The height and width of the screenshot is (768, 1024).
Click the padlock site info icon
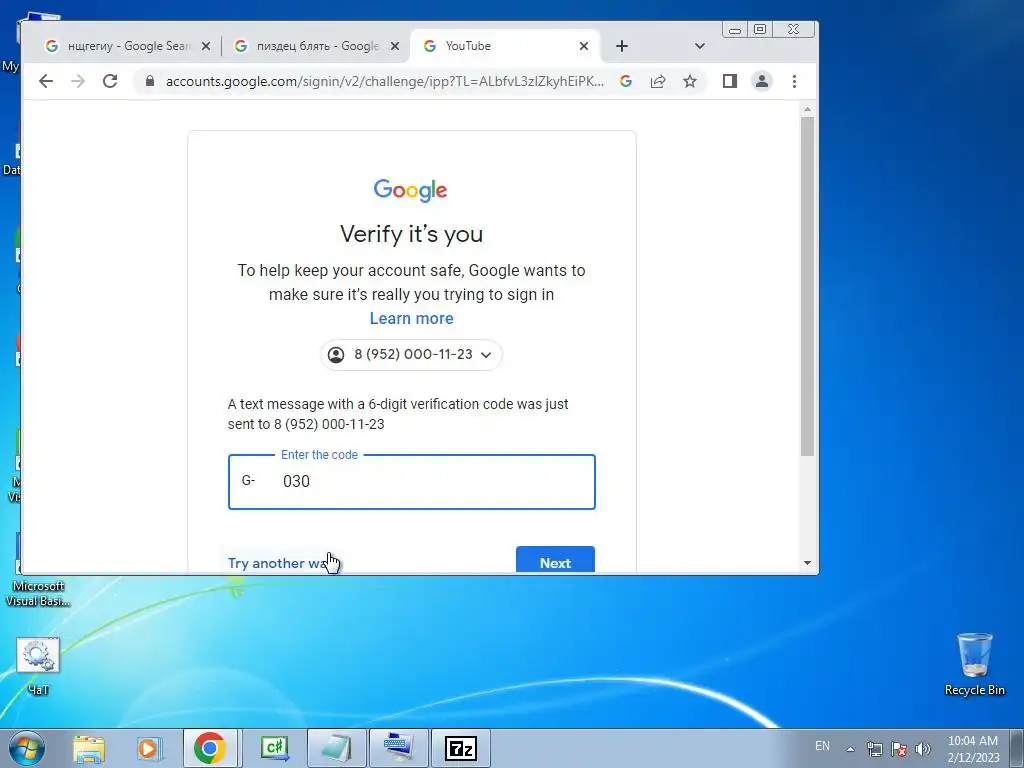coord(150,81)
